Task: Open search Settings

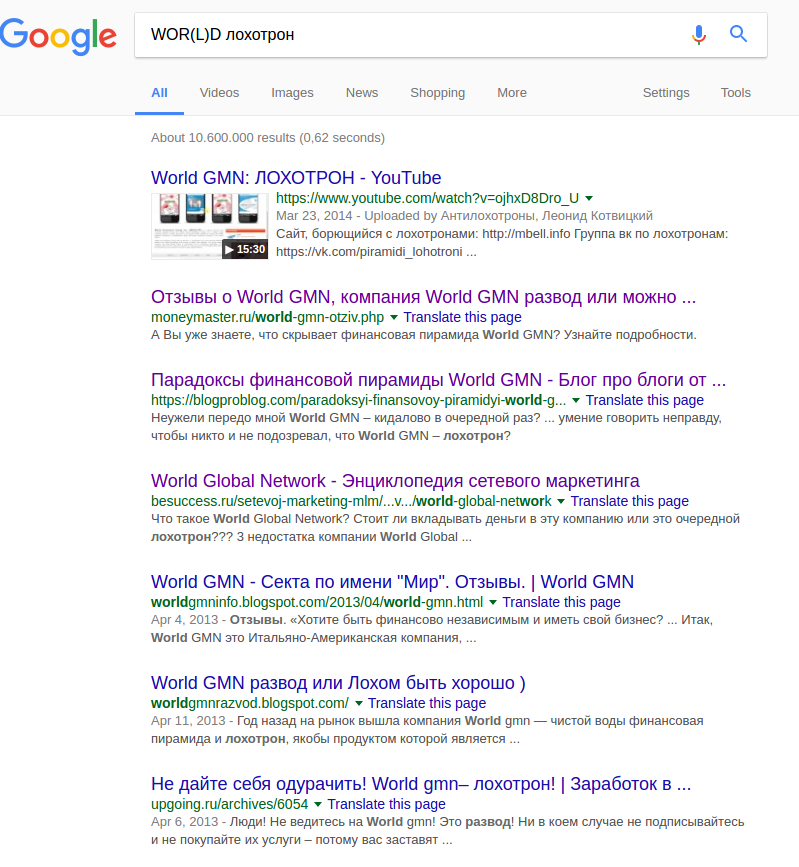Action: click(666, 93)
